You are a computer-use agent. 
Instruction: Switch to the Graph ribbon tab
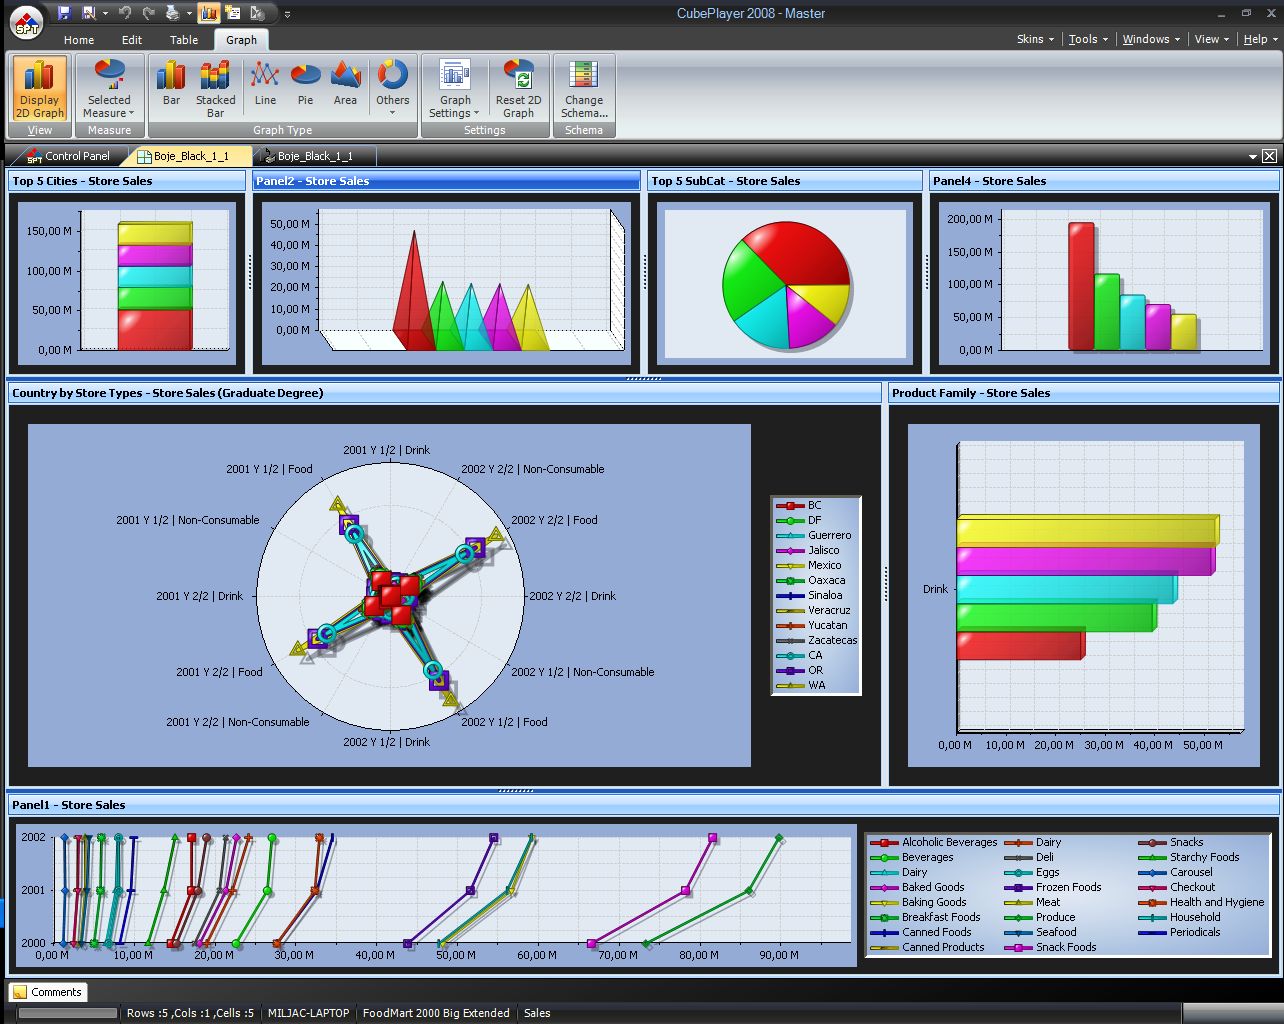pos(241,40)
